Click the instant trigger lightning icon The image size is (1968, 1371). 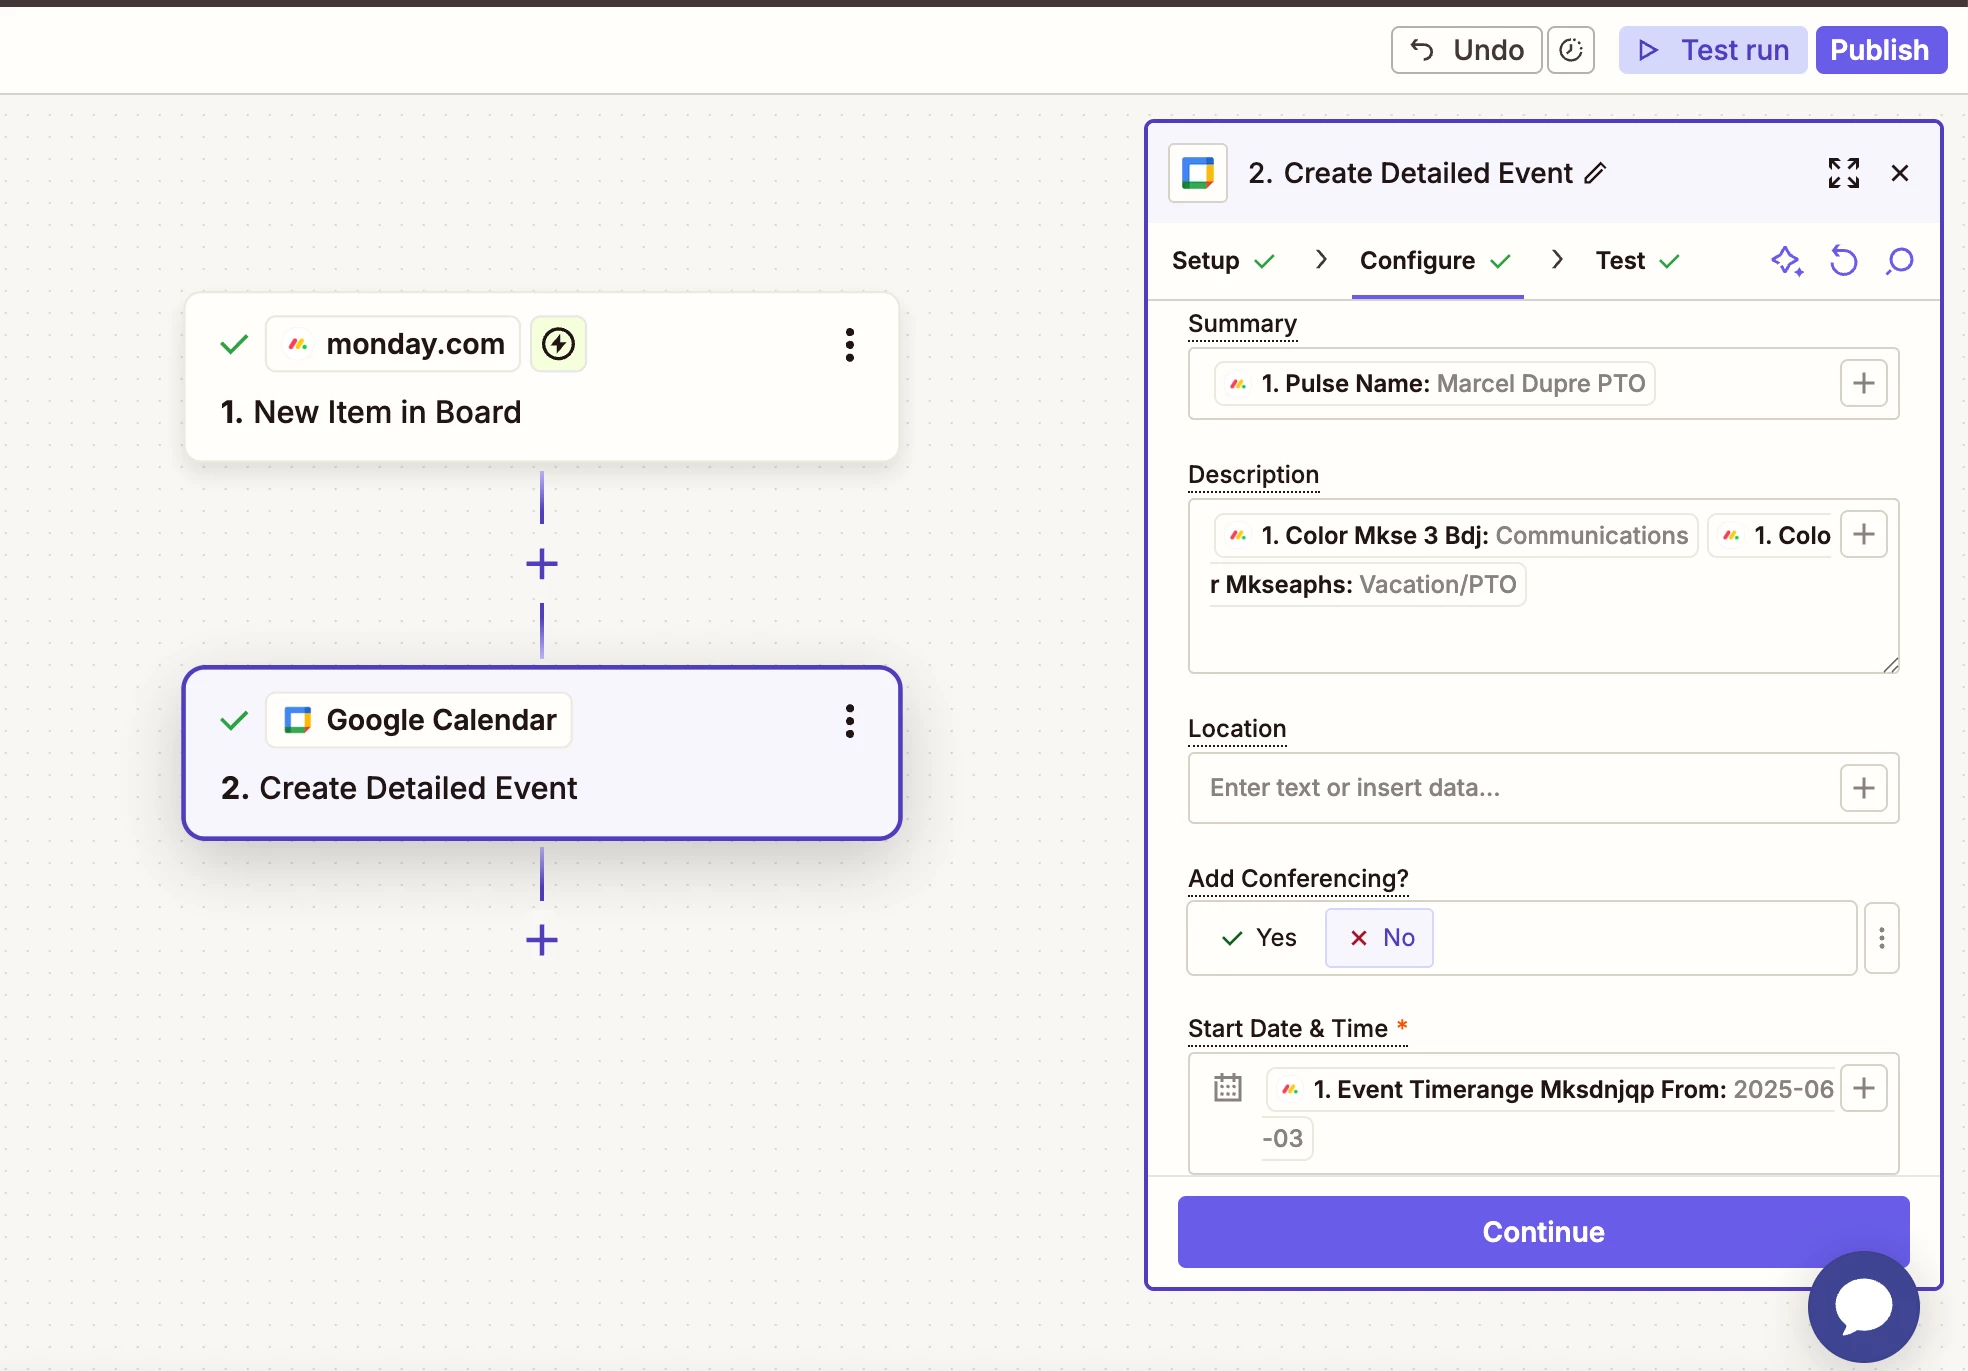(x=558, y=344)
